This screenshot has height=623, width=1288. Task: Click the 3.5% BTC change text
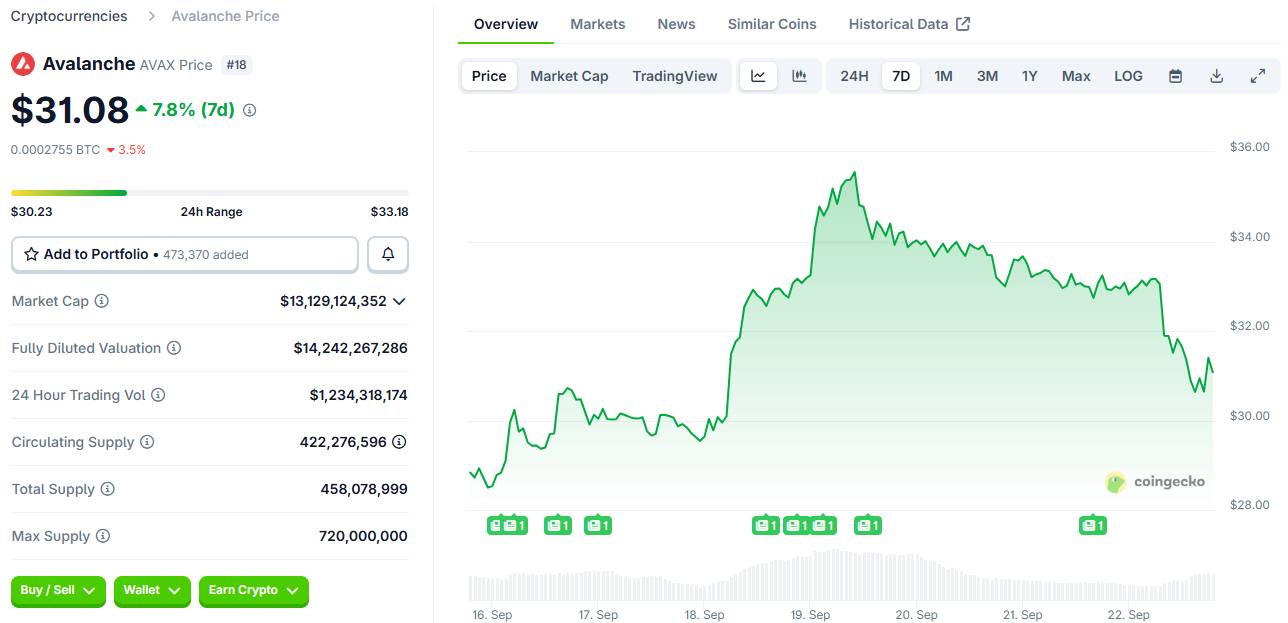click(x=132, y=150)
